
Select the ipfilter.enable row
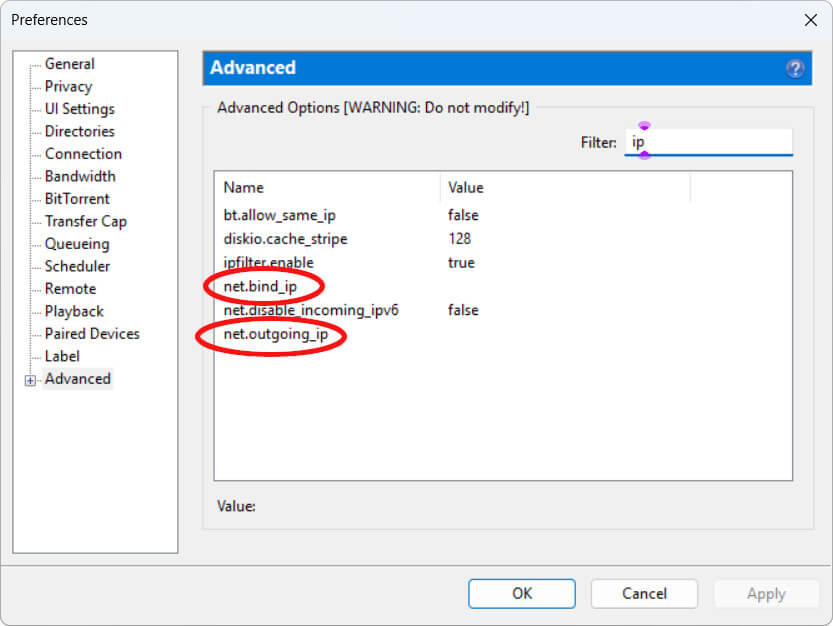pos(503,263)
